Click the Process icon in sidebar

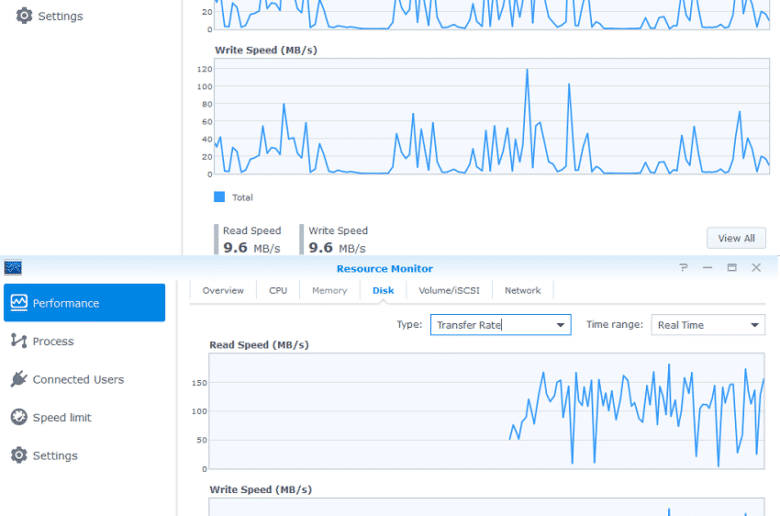[x=19, y=341]
